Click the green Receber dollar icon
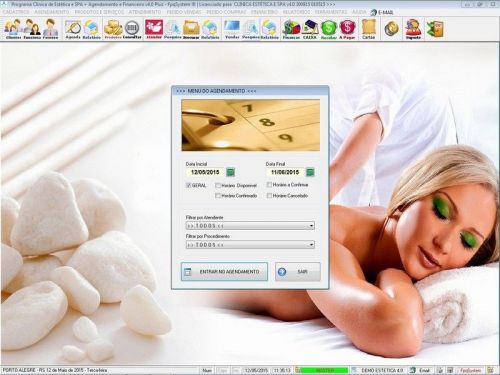This screenshot has width=500, height=375. 329,29
